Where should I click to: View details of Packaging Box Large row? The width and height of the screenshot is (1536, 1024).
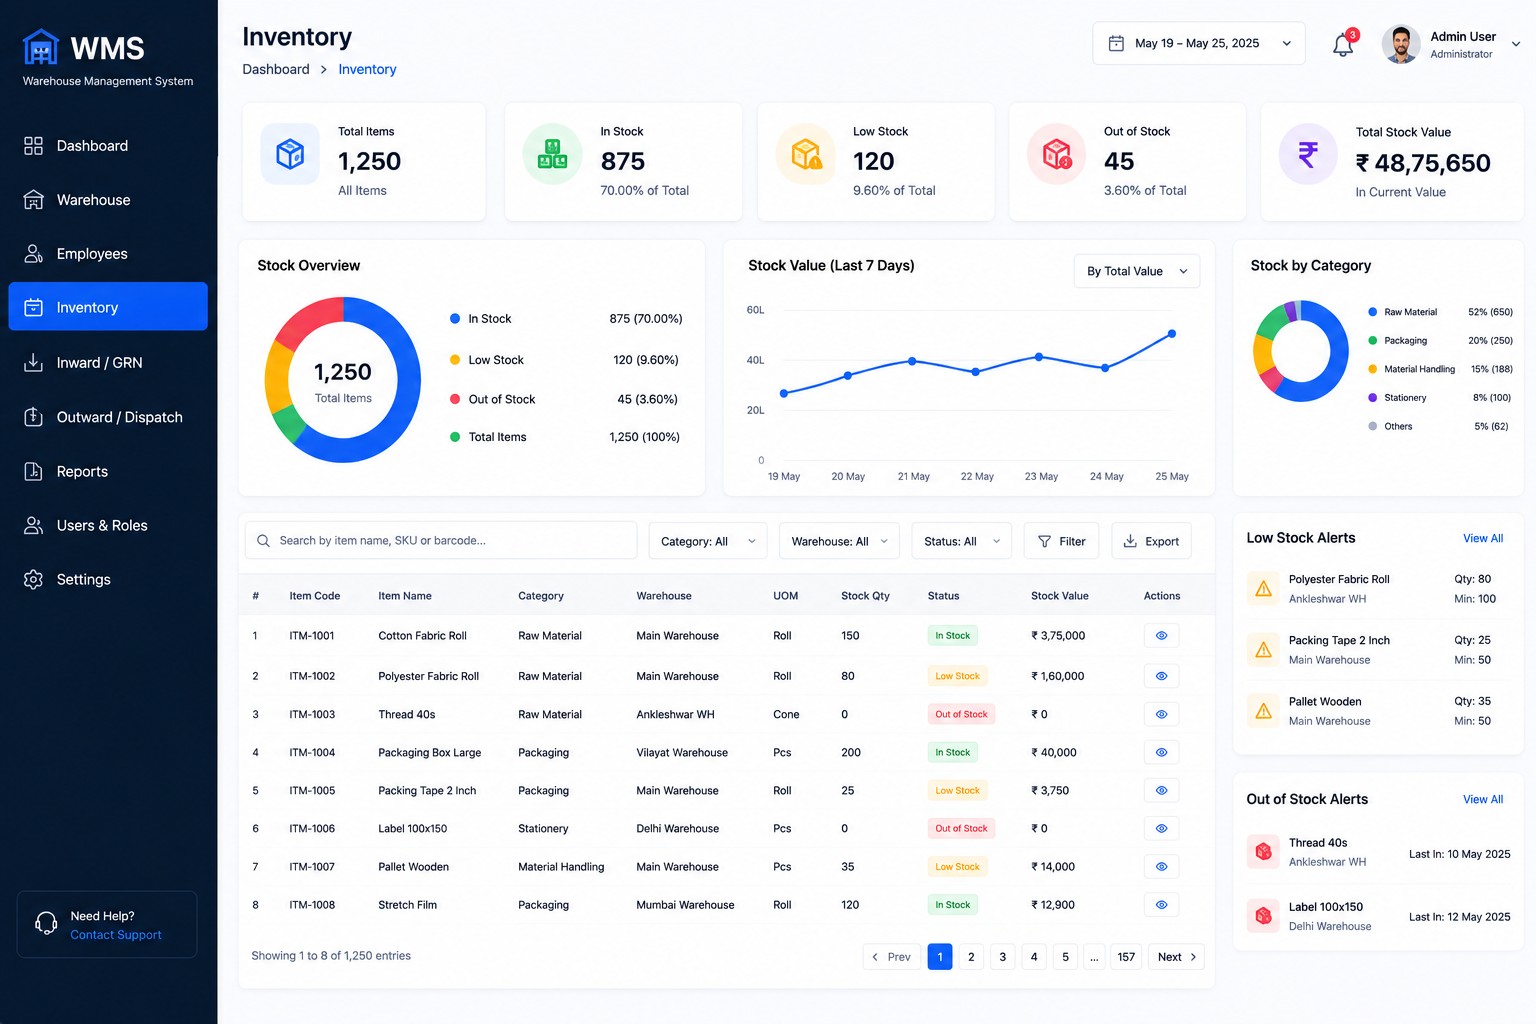1161,752
